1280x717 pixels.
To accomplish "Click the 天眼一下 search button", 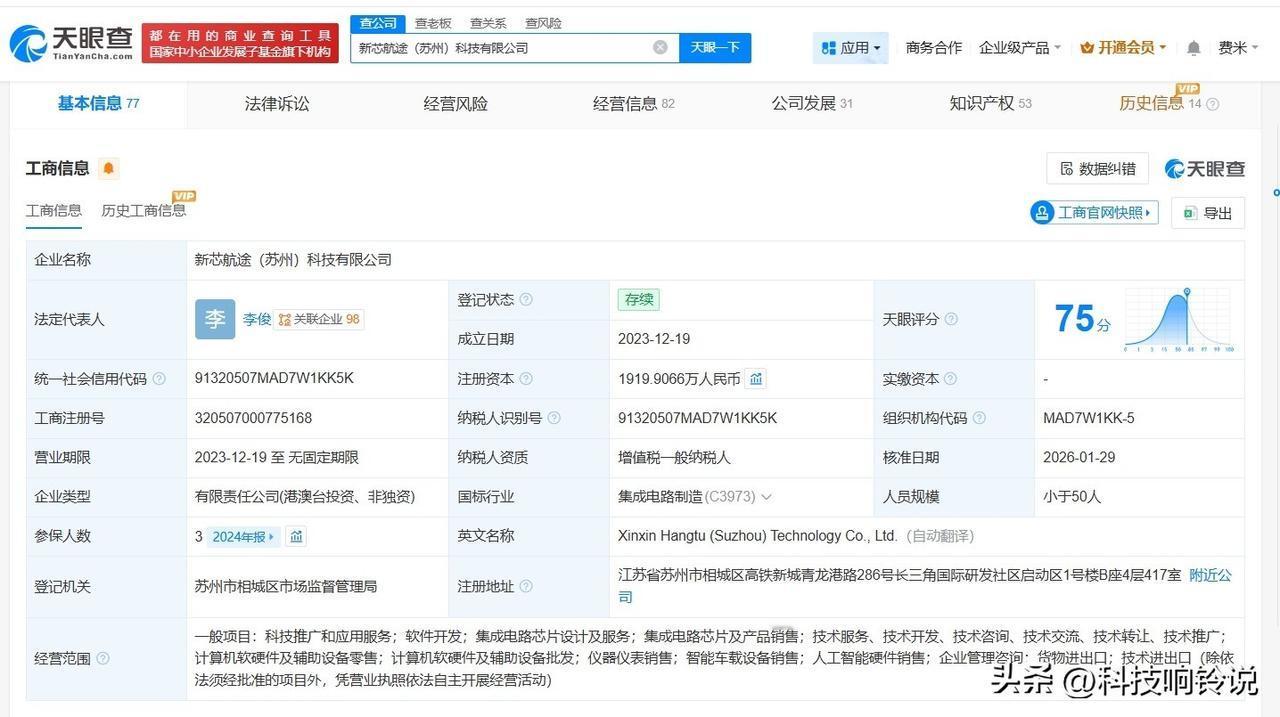I will click(x=715, y=47).
